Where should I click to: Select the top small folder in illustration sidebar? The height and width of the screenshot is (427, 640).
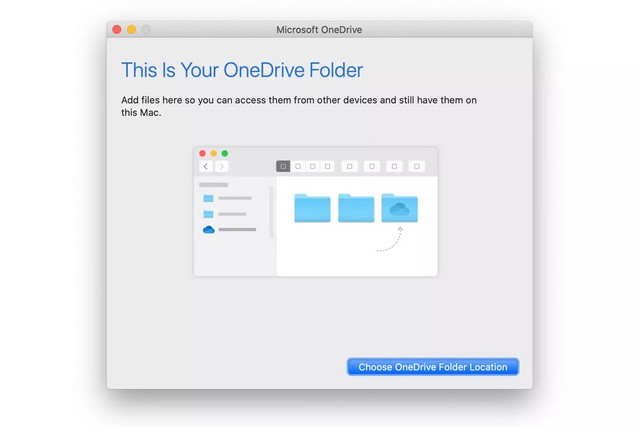click(x=209, y=198)
